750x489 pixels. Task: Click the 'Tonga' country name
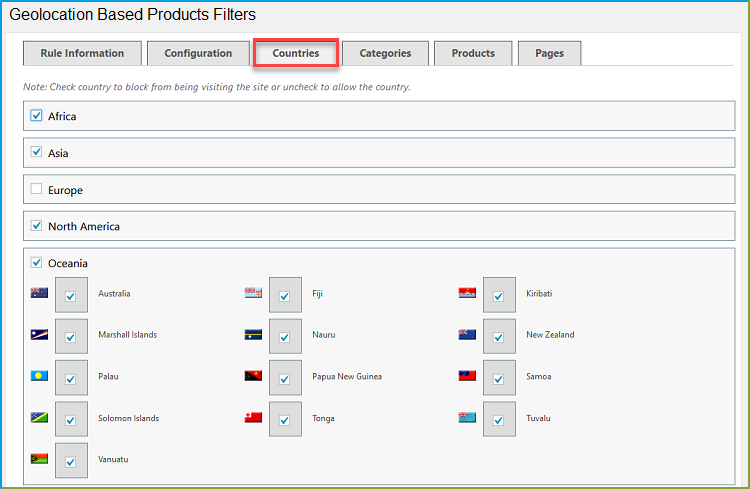(323, 418)
